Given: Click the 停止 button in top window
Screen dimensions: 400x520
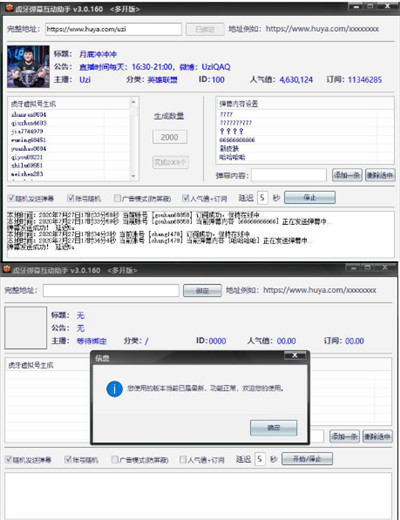Looking at the screenshot, I should coord(310,198).
